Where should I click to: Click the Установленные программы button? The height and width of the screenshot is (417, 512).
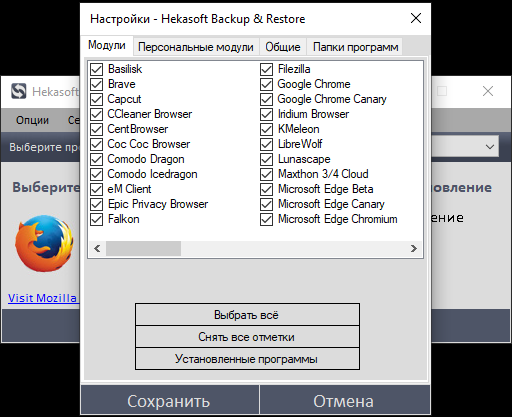click(247, 359)
